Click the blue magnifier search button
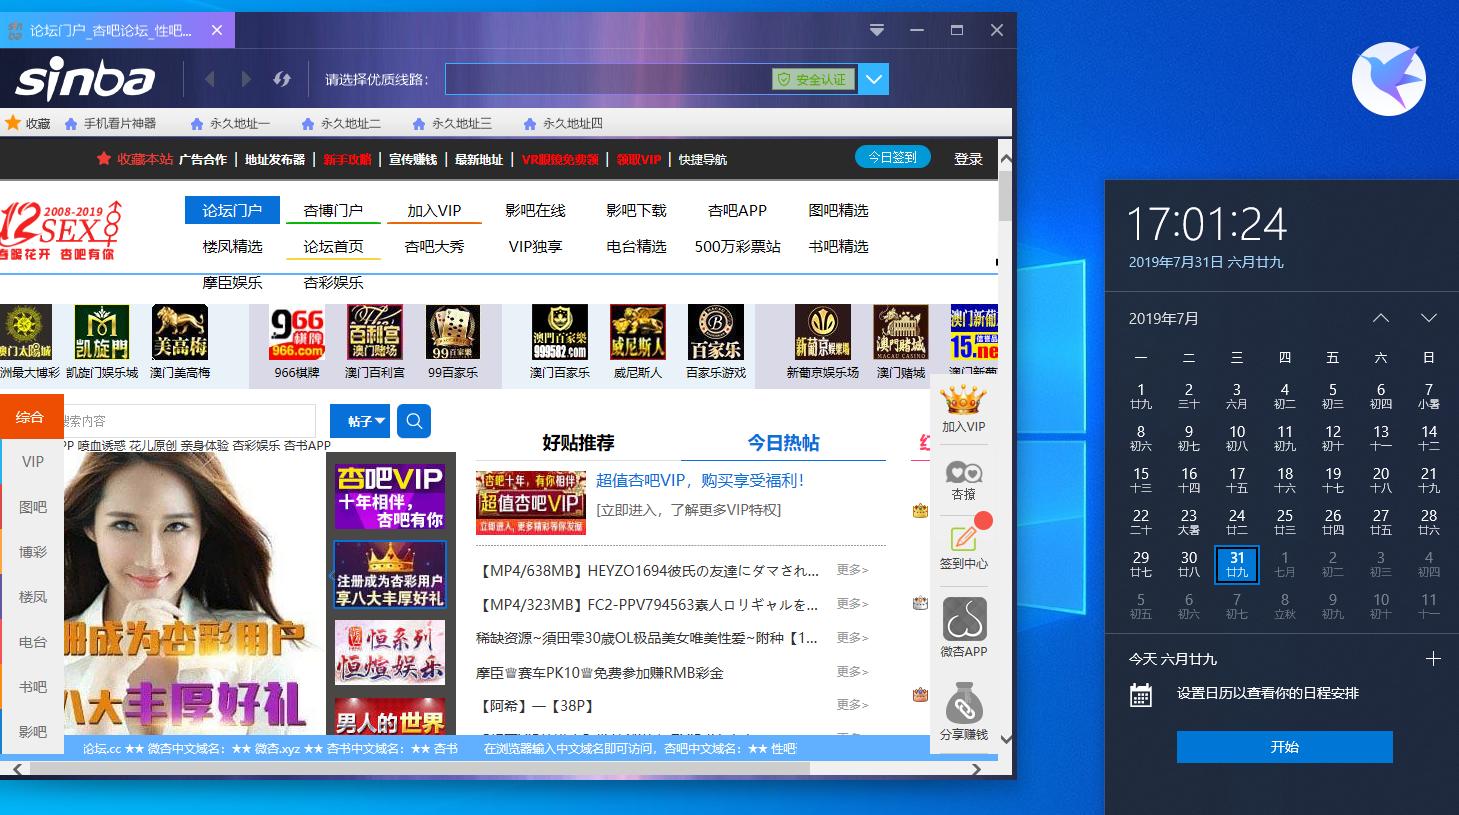This screenshot has width=1459, height=815. click(x=414, y=421)
